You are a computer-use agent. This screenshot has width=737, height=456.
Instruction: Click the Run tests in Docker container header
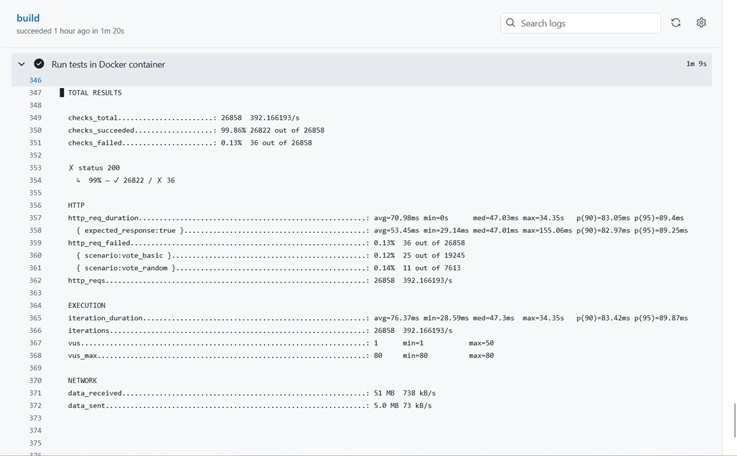[x=108, y=64]
